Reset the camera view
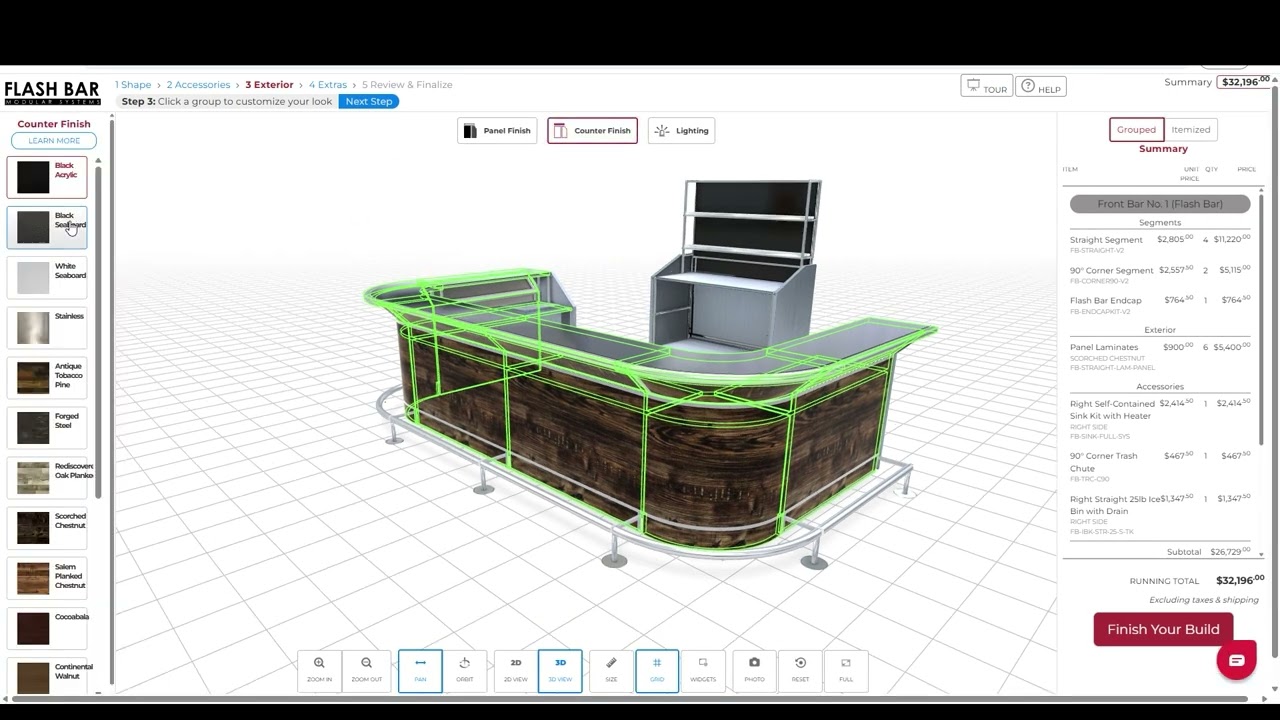Image resolution: width=1280 pixels, height=720 pixels. tap(800, 670)
